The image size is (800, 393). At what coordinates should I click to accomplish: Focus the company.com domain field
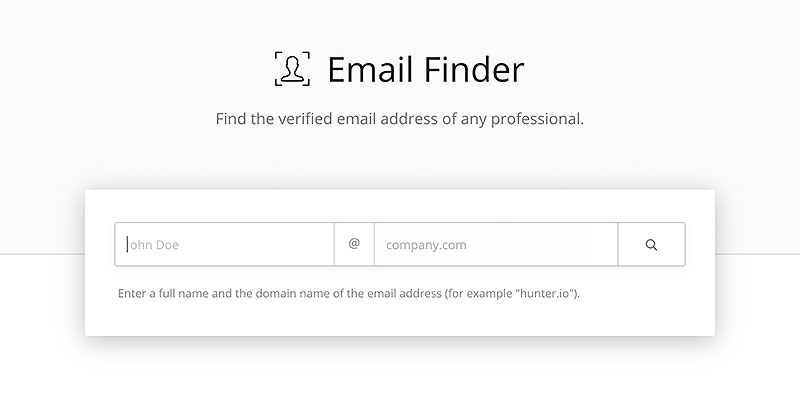pyautogui.click(x=496, y=244)
